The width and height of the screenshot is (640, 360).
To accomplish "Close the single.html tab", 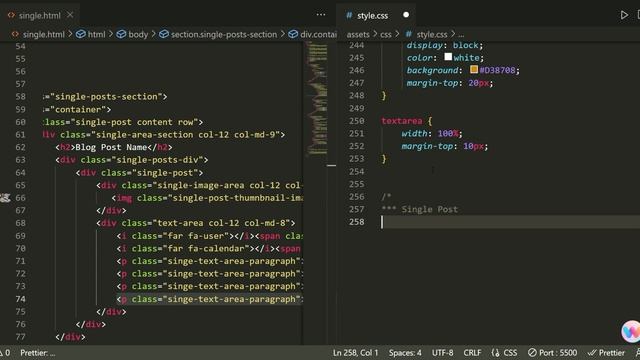I will tap(70, 15).
